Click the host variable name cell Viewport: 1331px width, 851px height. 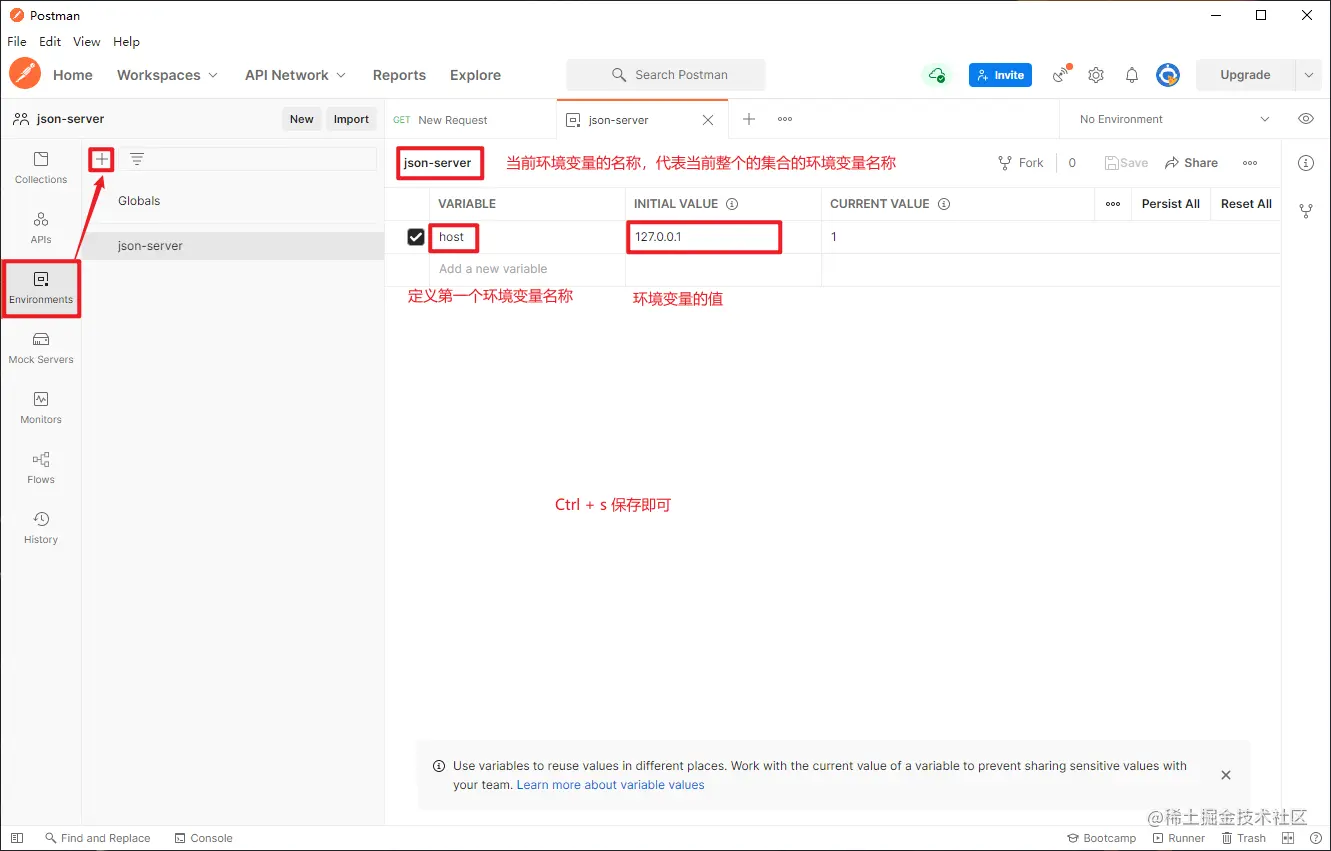tap(527, 237)
